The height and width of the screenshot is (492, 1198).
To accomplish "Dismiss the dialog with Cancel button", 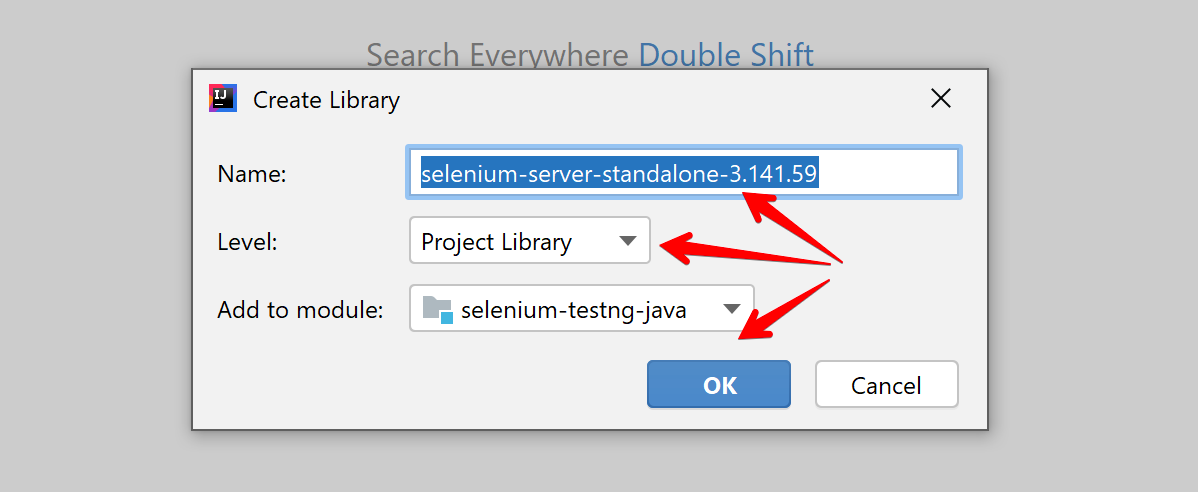I will pos(886,384).
